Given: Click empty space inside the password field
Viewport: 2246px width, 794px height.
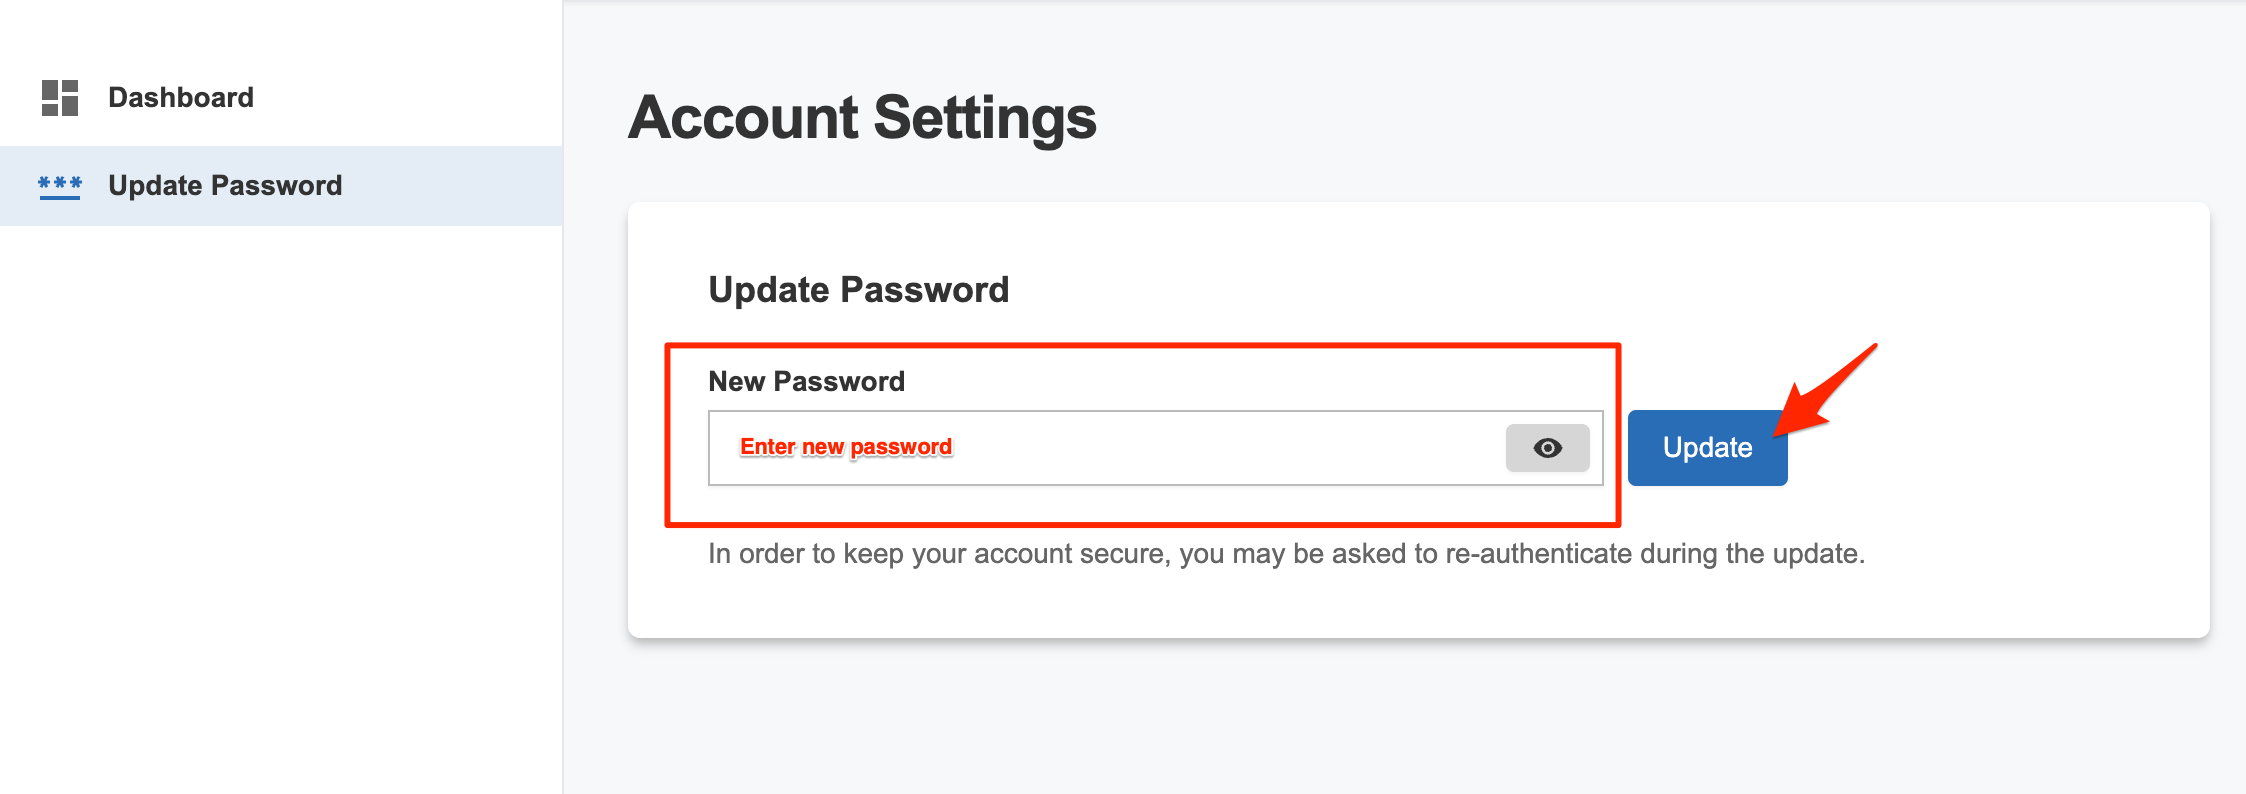Looking at the screenshot, I should [x=1230, y=448].
